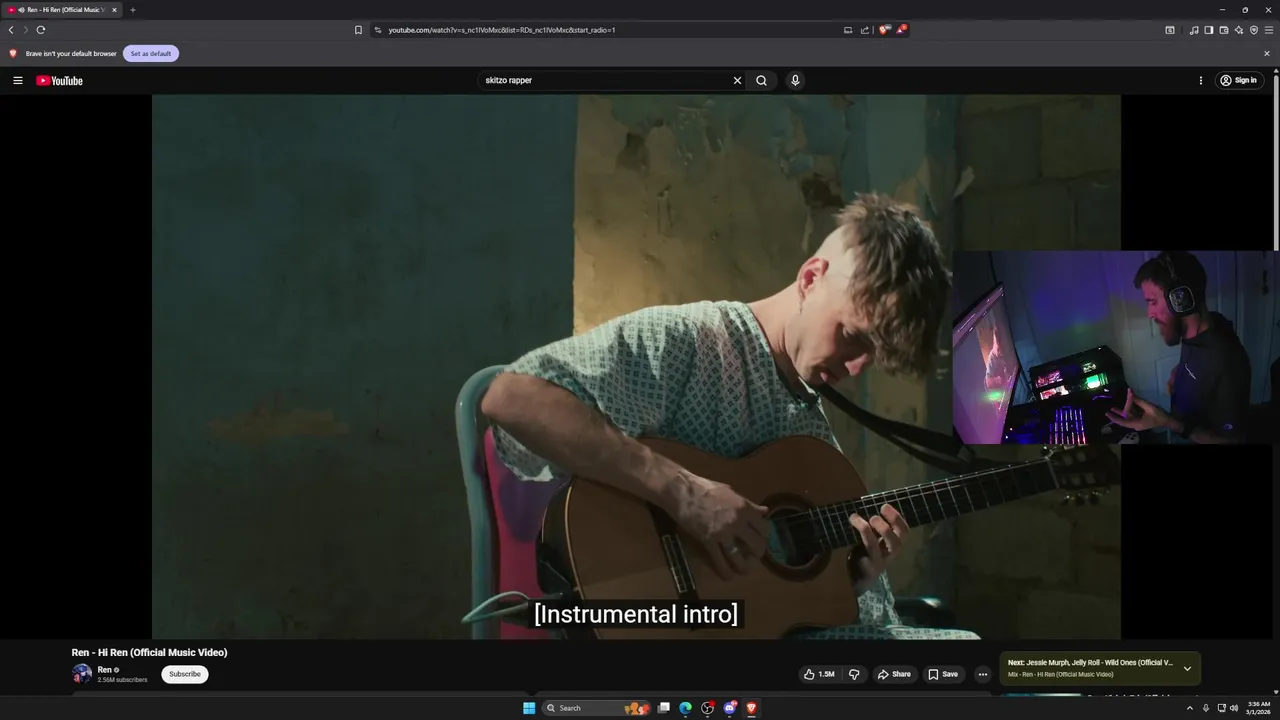The image size is (1280, 720).
Task: Open YouTube settings three-dot menu
Action: [x=1201, y=80]
